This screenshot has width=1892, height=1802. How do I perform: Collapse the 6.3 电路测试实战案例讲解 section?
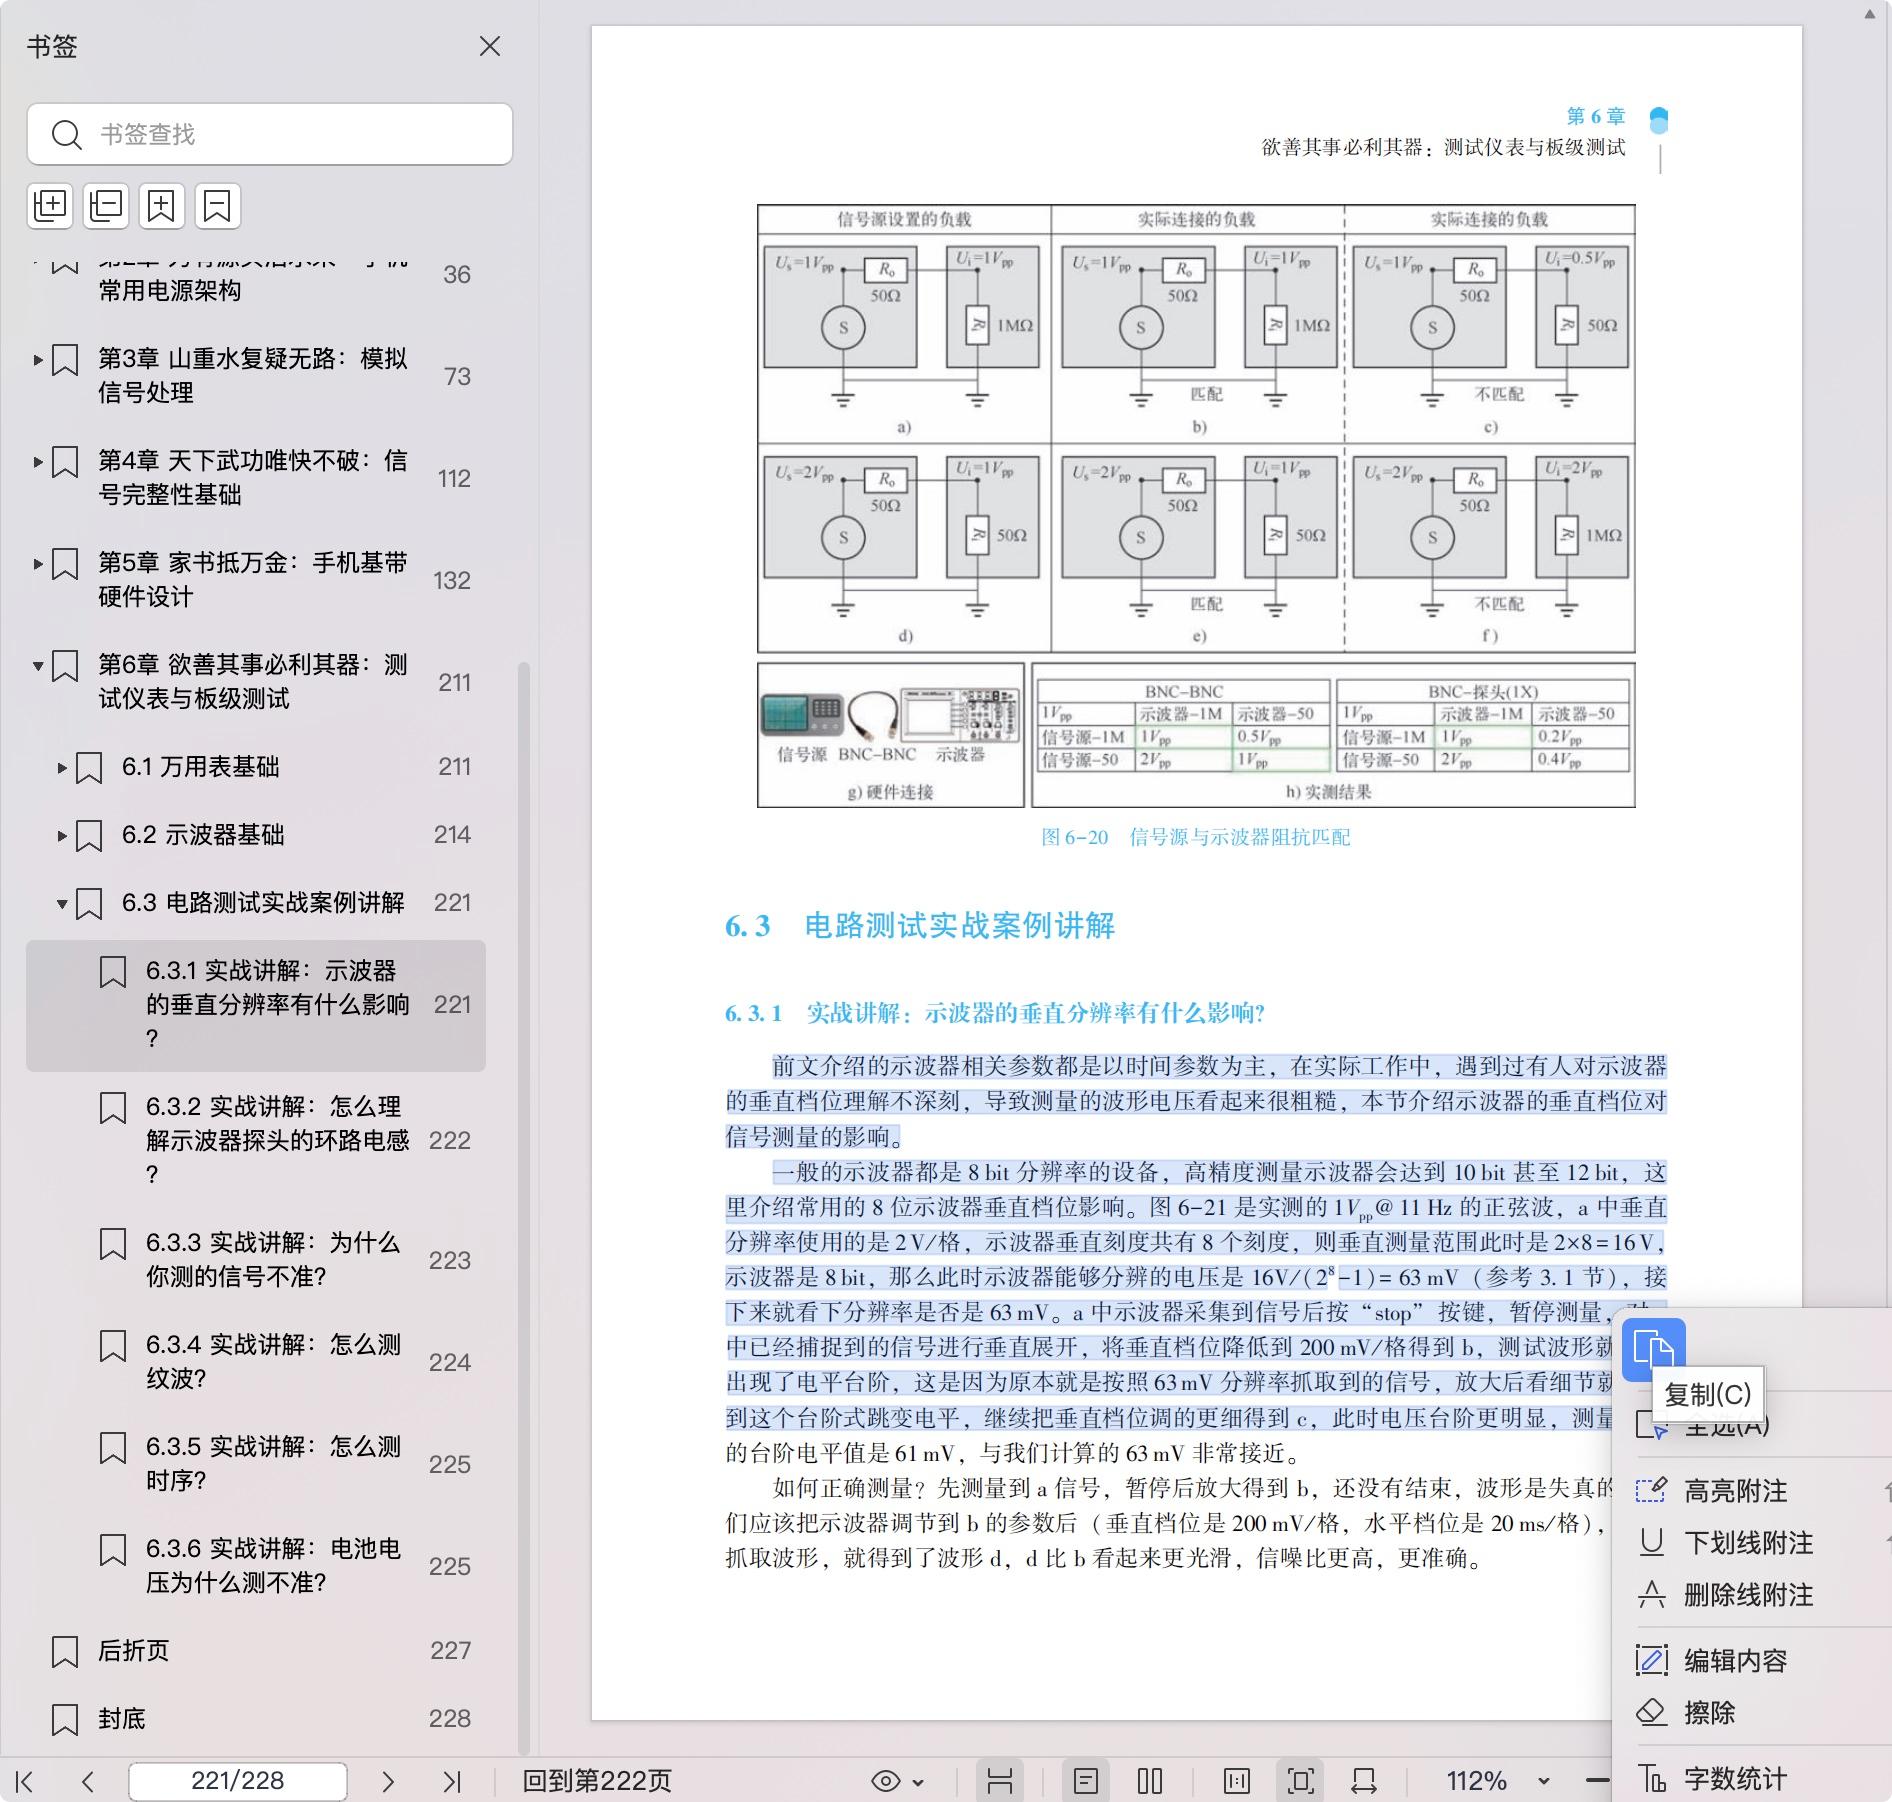(x=62, y=904)
